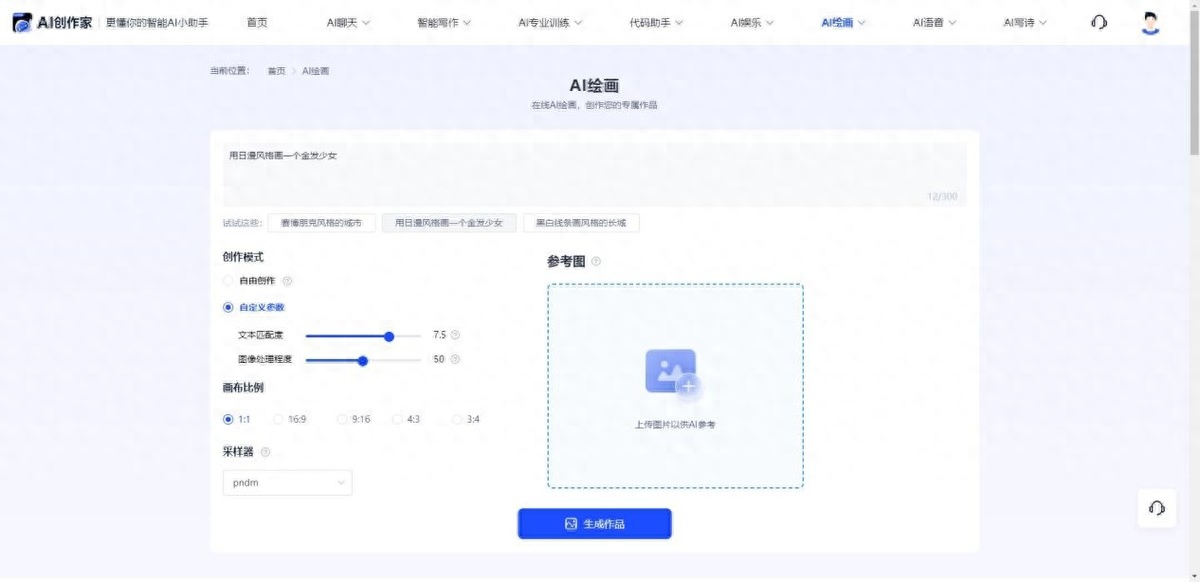Click the 生成作品 generate button
The image size is (1200, 582).
click(594, 522)
